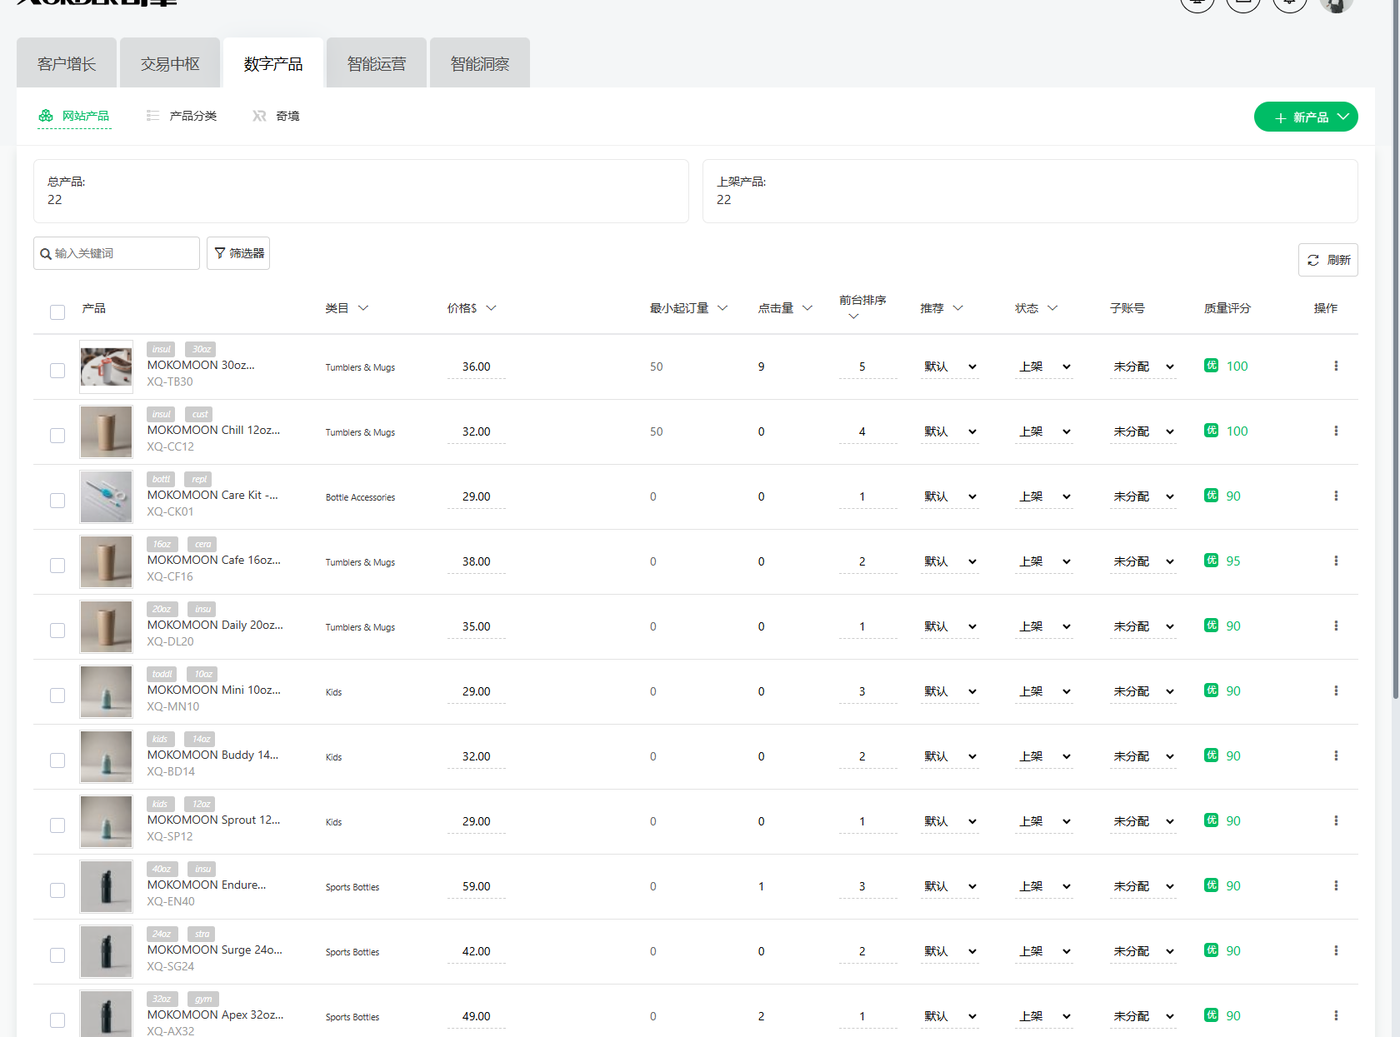The image size is (1400, 1037).
Task: Switch to 客户增长 tab
Action: click(67, 63)
